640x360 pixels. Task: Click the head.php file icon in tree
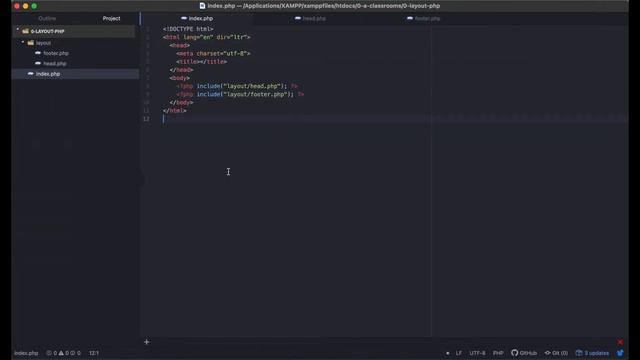pos(38,63)
